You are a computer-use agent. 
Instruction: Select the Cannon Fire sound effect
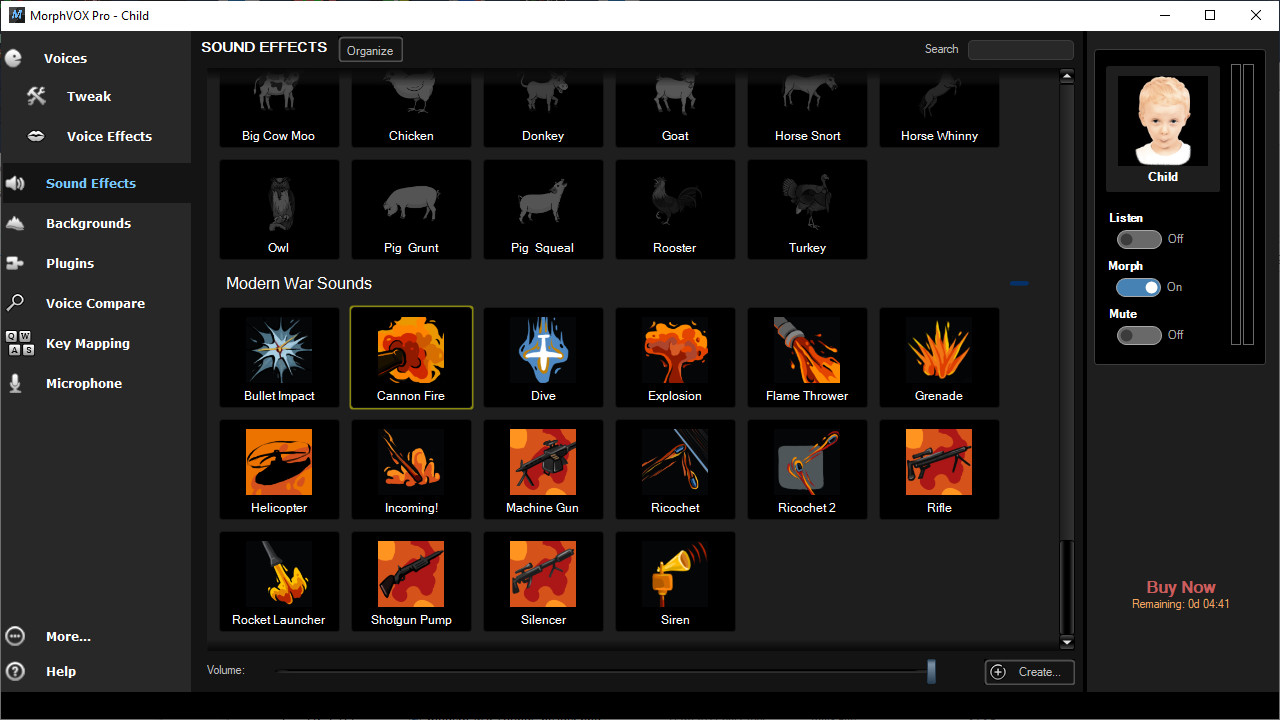click(411, 357)
